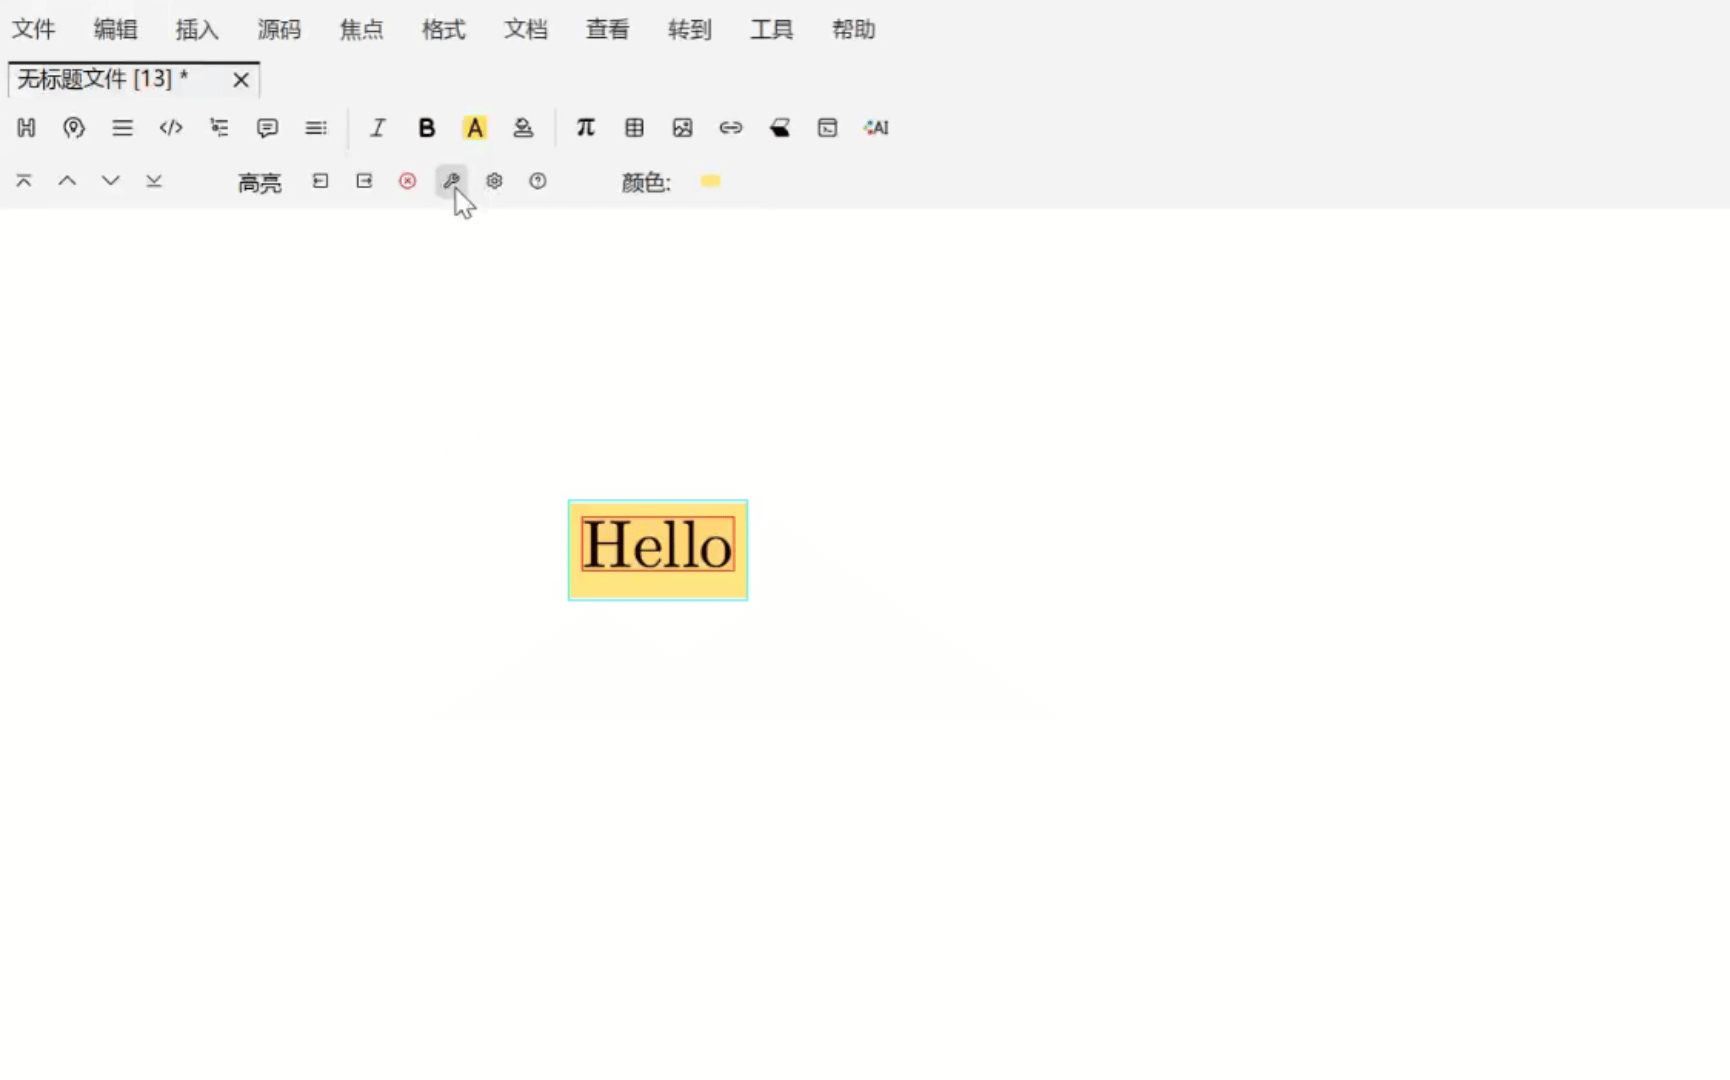Switch to the 无标题文件 [13] tab
Viewport: 1730px width, 1080px height.
[x=100, y=79]
